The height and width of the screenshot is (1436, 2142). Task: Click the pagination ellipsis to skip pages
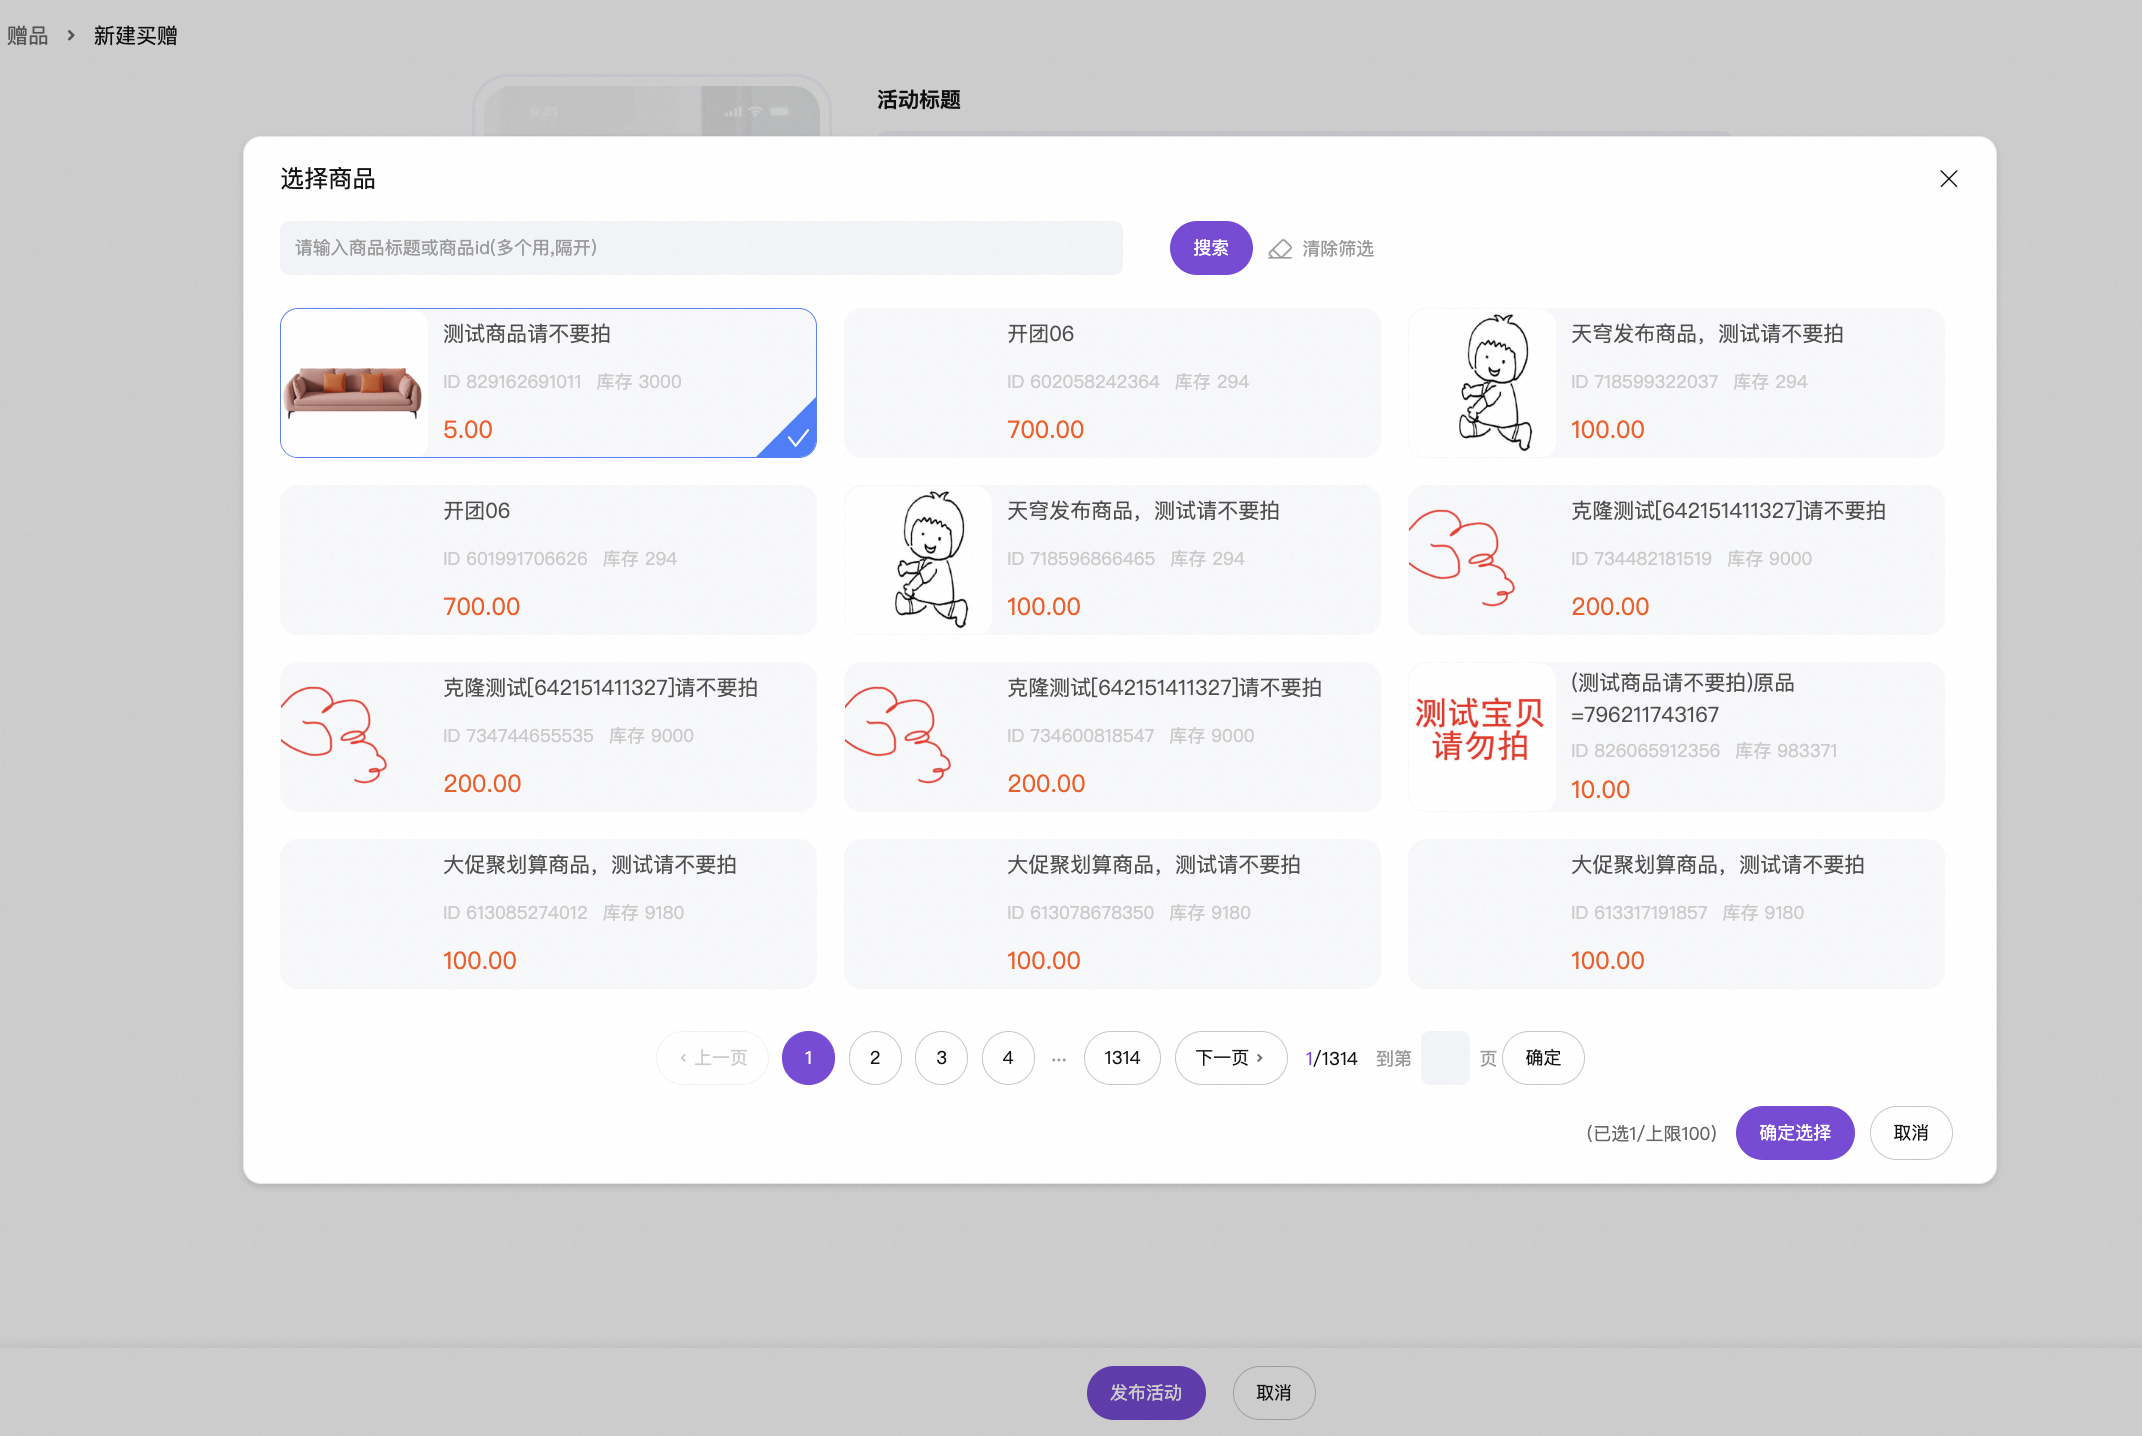click(x=1059, y=1058)
